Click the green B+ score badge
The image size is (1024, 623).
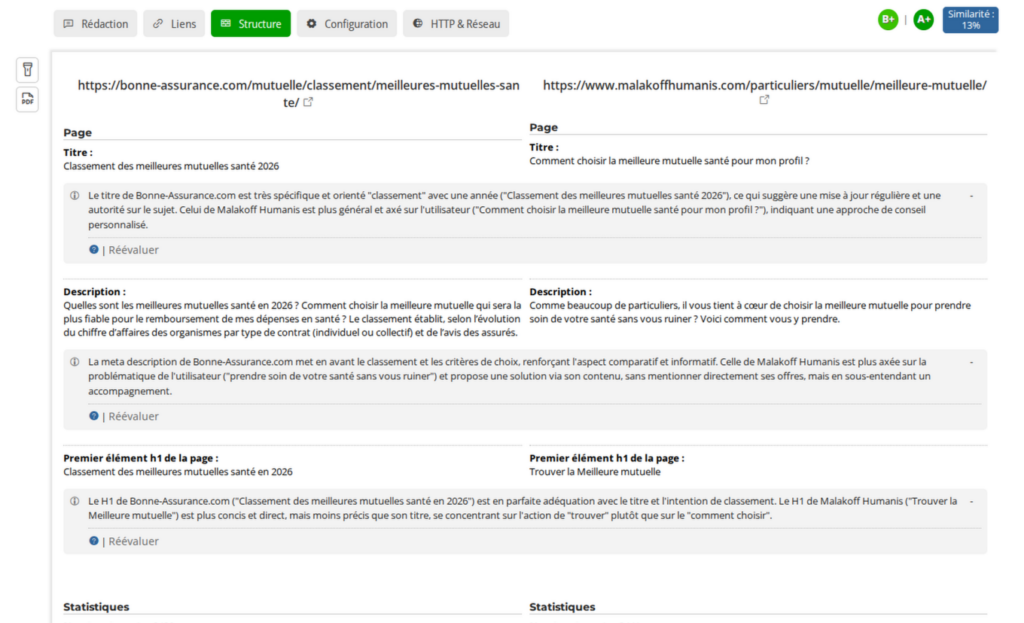888,19
